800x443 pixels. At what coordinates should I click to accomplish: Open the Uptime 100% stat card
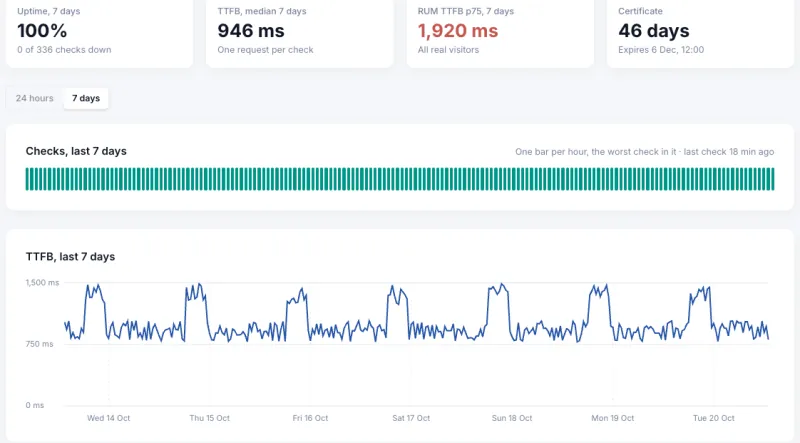[99, 33]
